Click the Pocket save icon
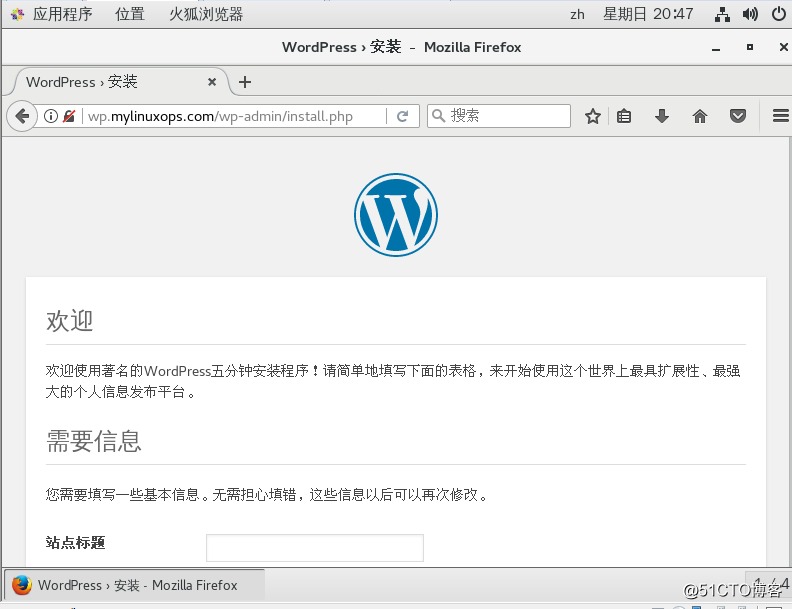 point(738,116)
